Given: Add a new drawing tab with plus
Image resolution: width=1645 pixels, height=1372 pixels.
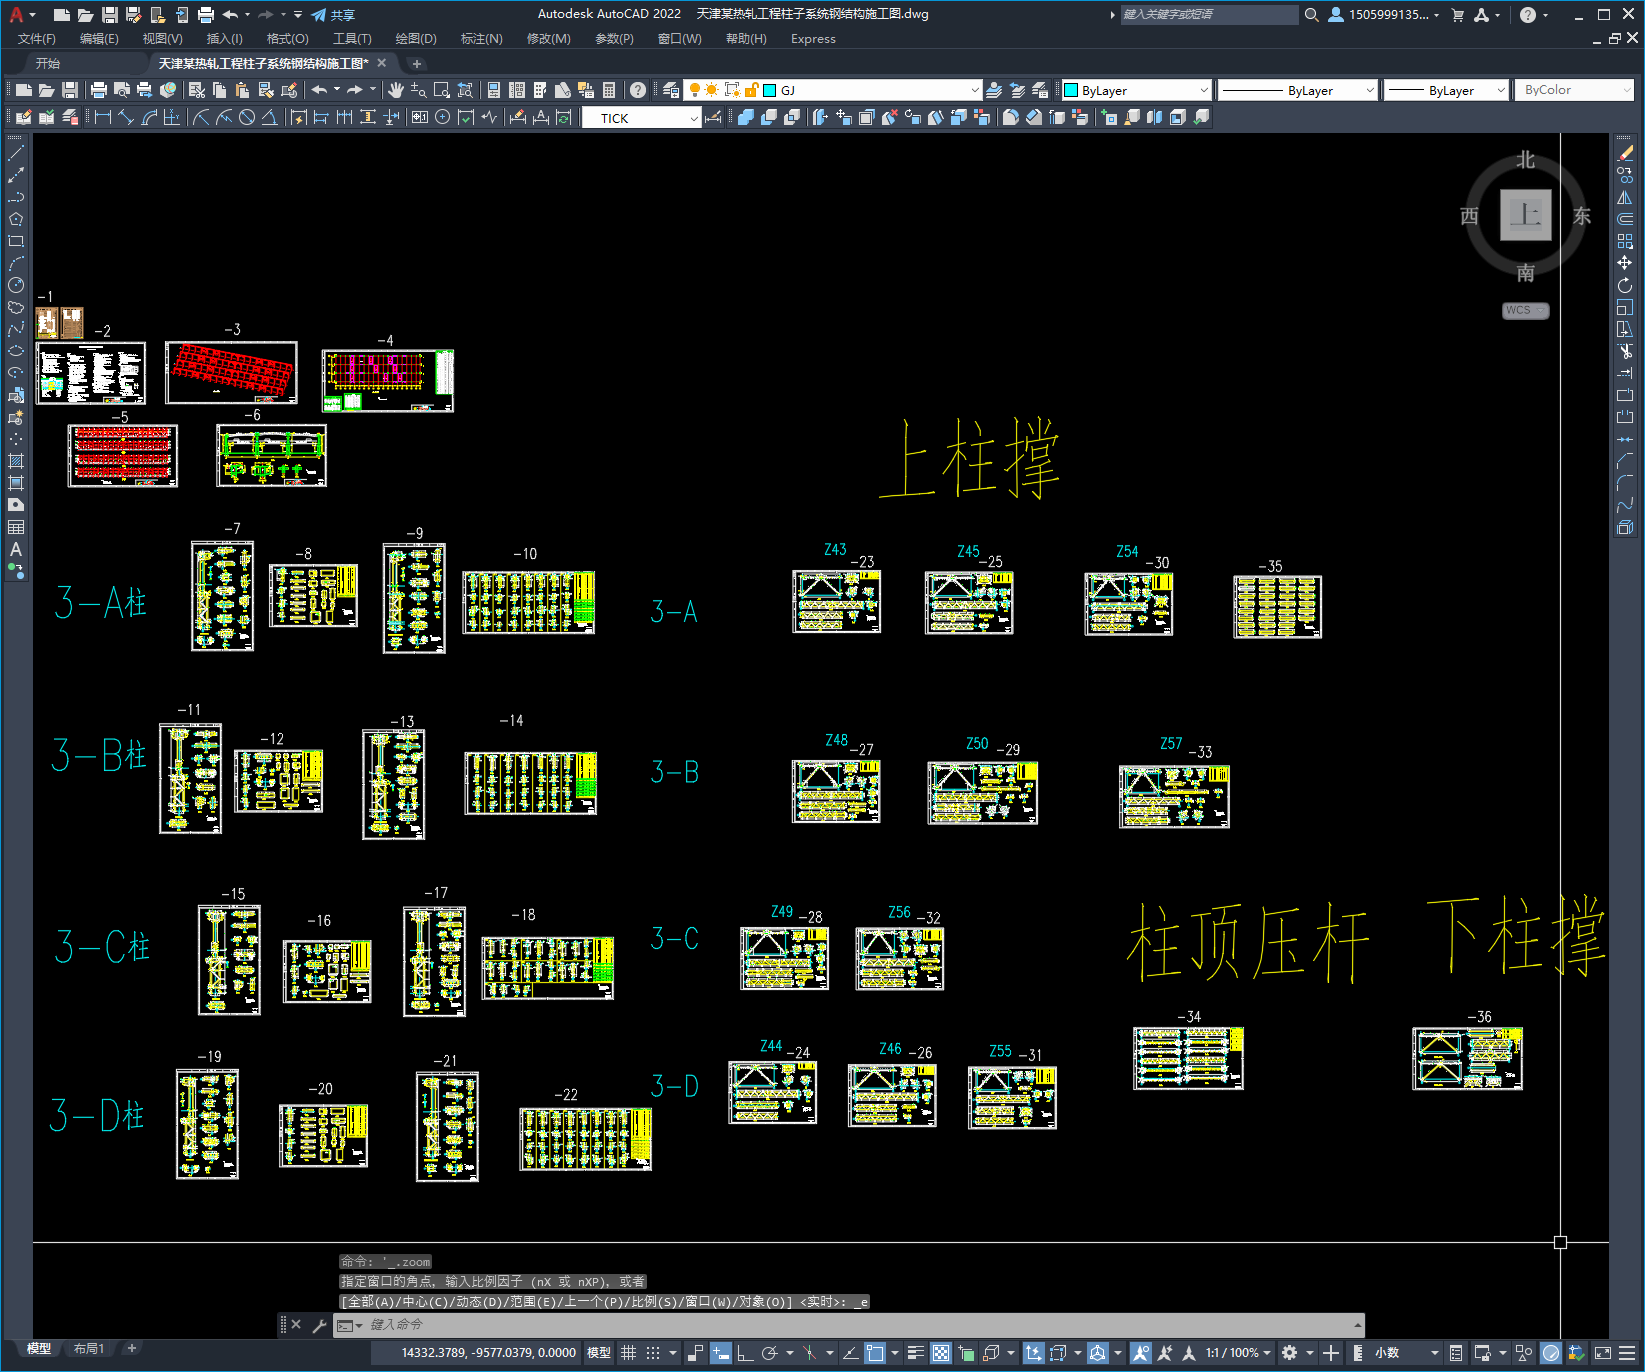Looking at the screenshot, I should (x=417, y=64).
